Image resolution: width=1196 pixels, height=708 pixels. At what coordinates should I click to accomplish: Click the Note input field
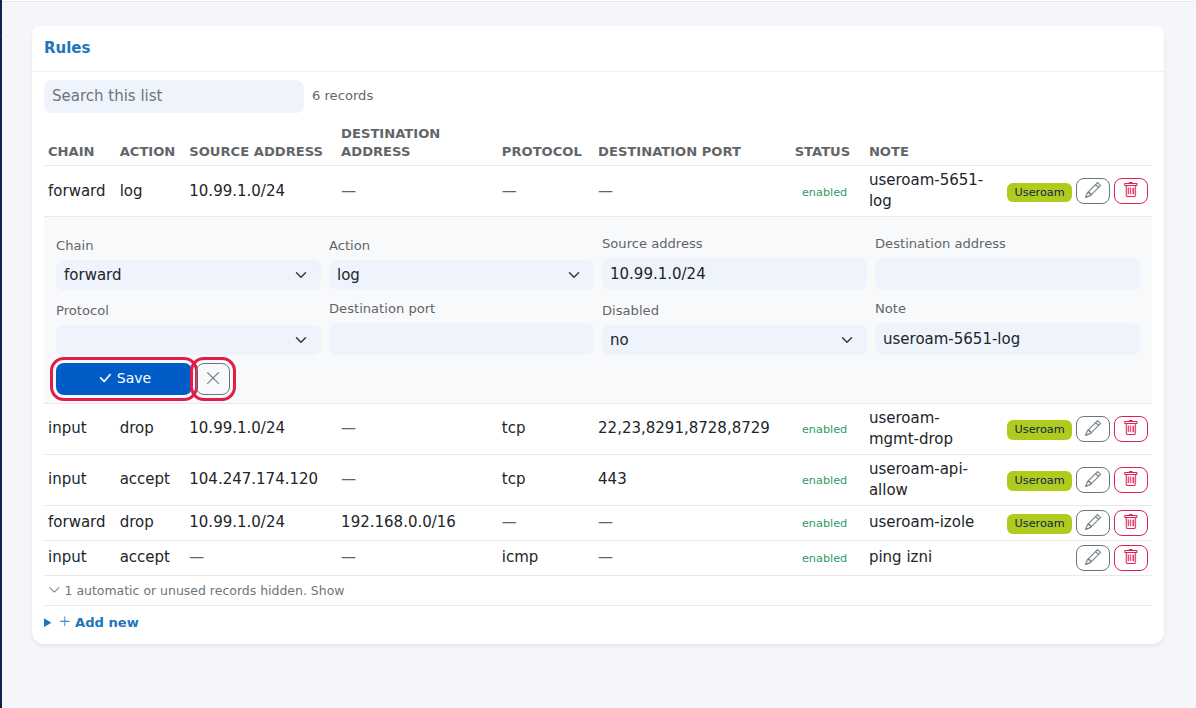tap(1007, 339)
